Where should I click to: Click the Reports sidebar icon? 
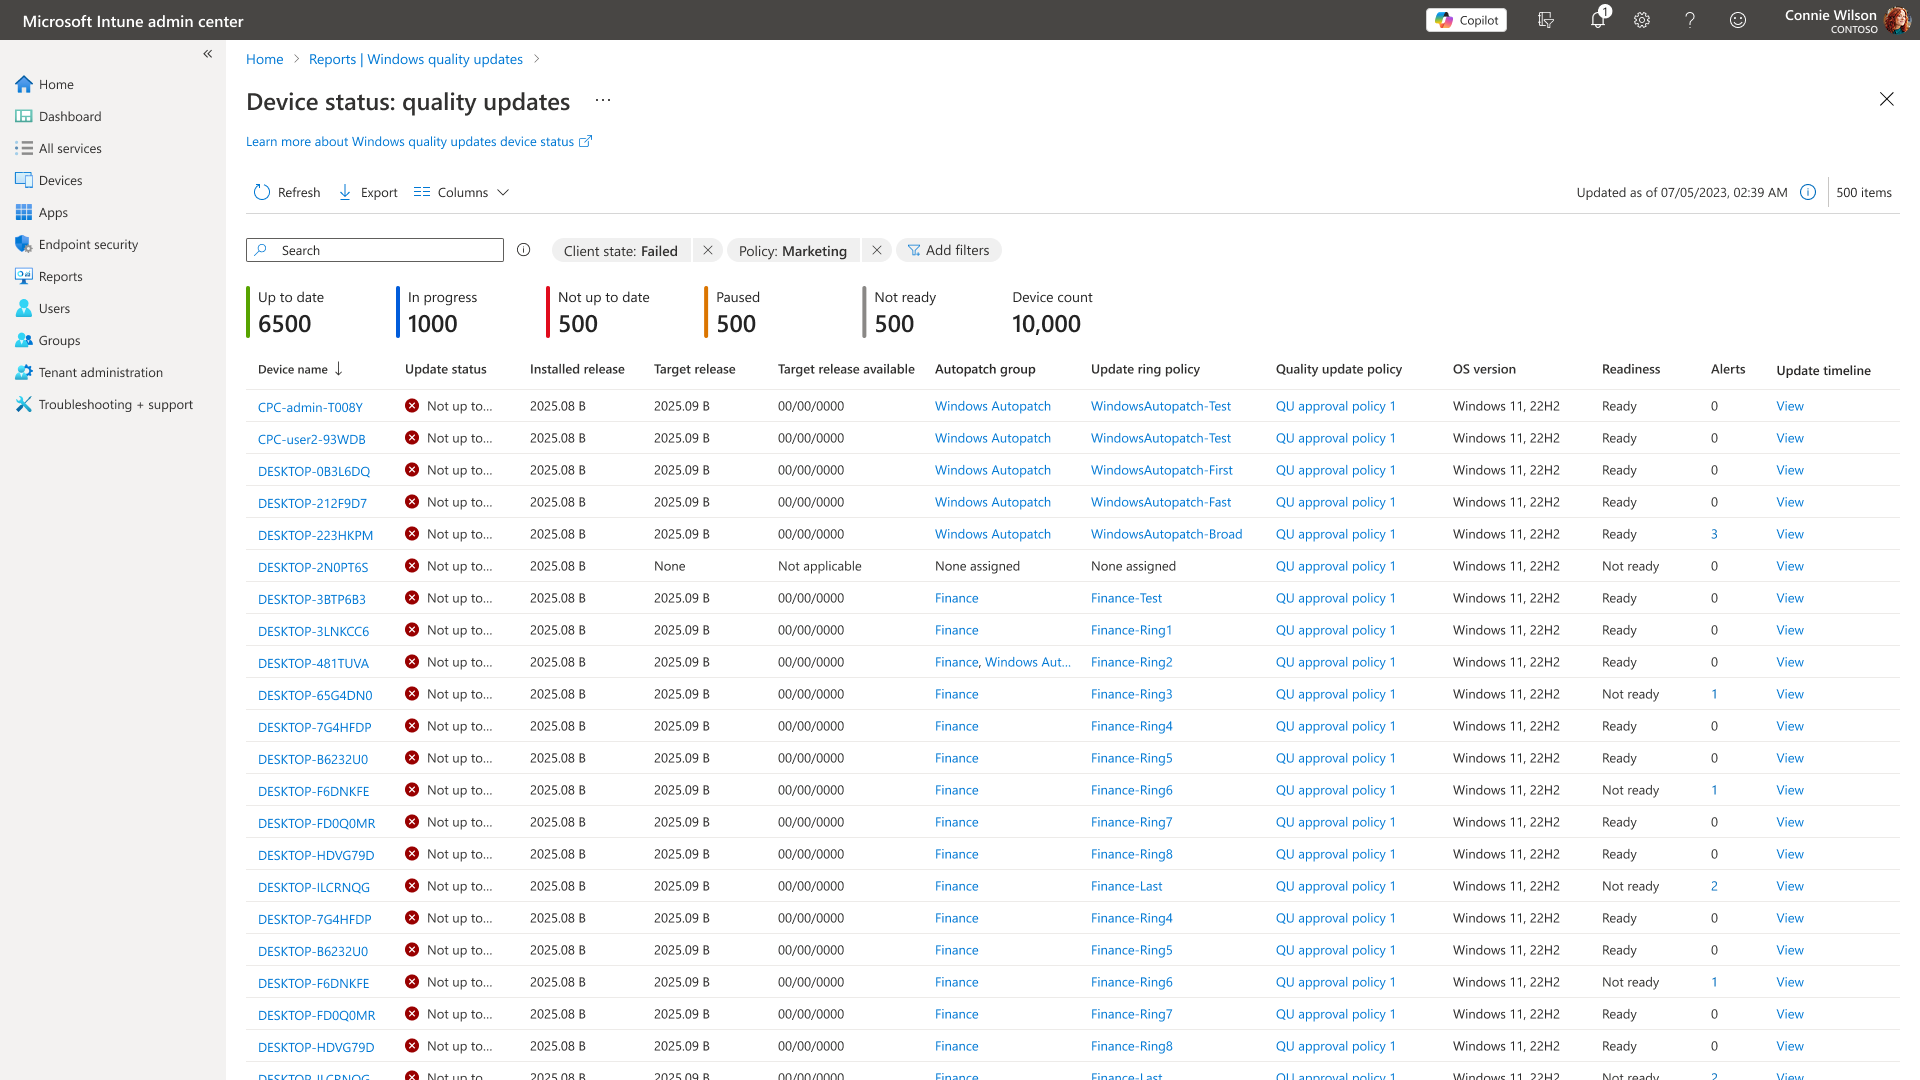click(24, 276)
